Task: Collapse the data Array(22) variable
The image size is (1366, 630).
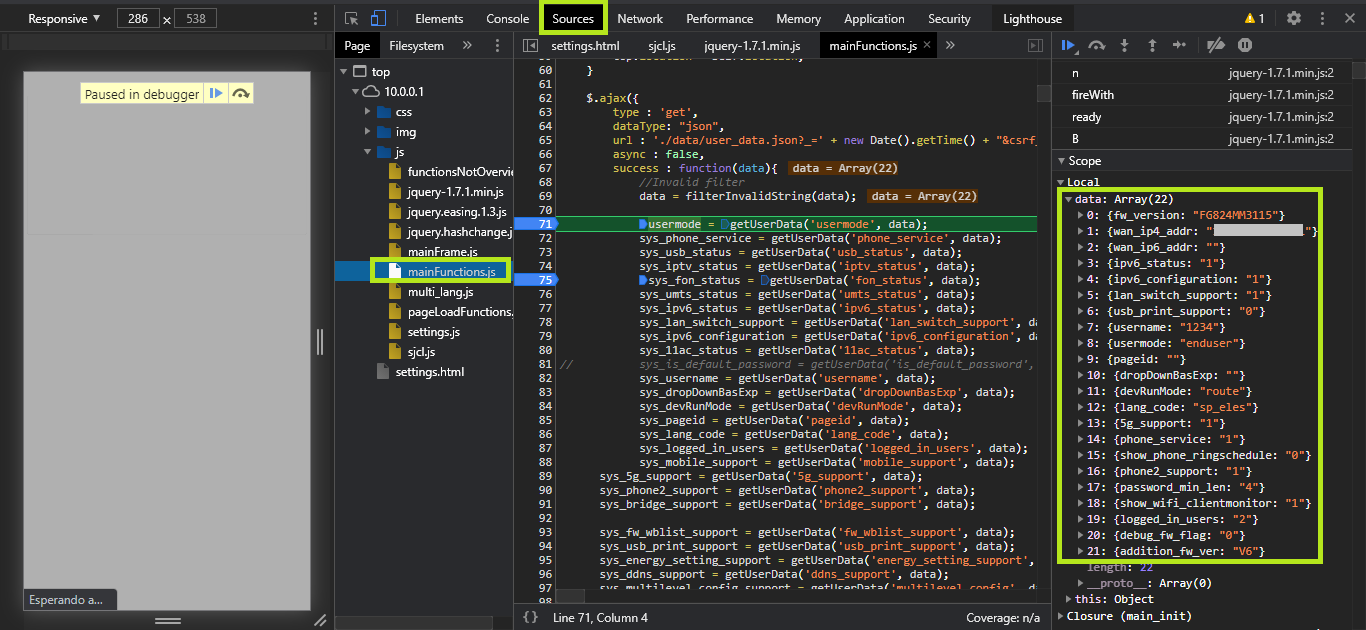Action: click(1070, 199)
